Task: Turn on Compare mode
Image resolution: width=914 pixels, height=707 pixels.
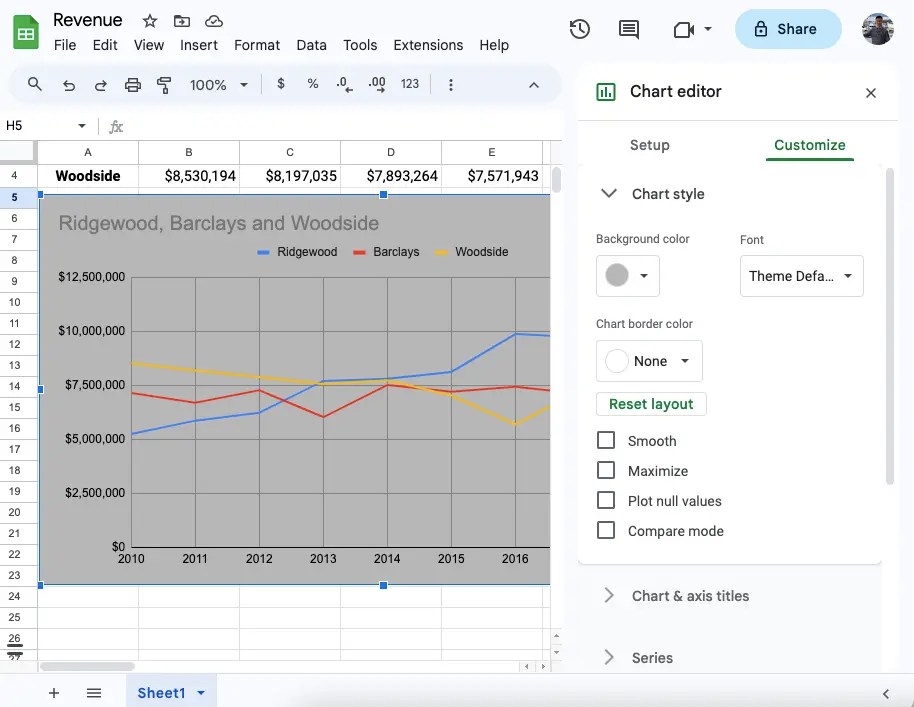Action: 605,530
